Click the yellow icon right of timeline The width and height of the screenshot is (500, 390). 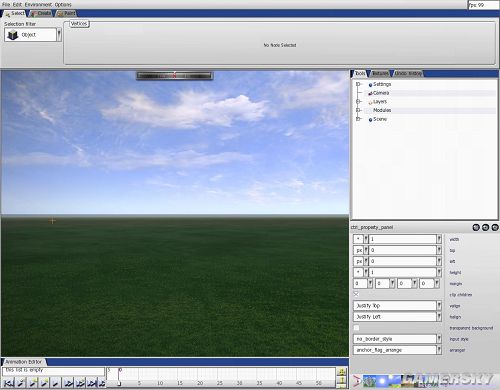(342, 372)
